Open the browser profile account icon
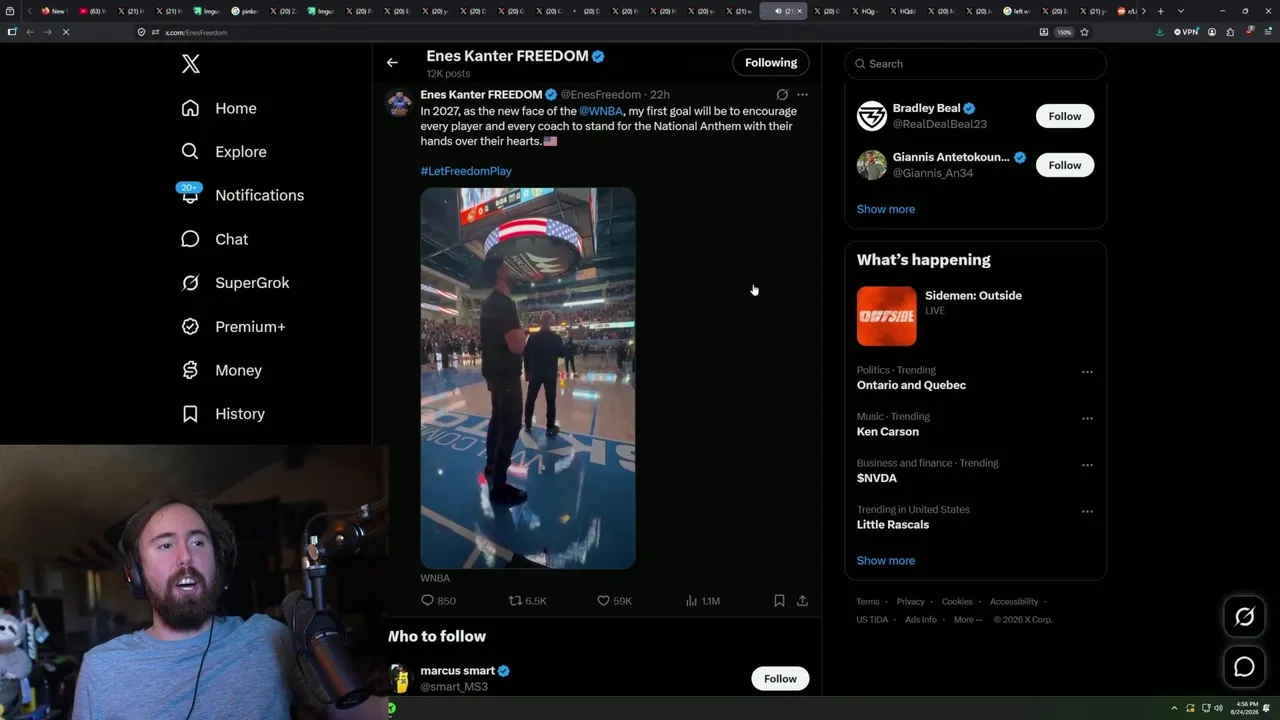Image resolution: width=1280 pixels, height=720 pixels. coord(1212,32)
